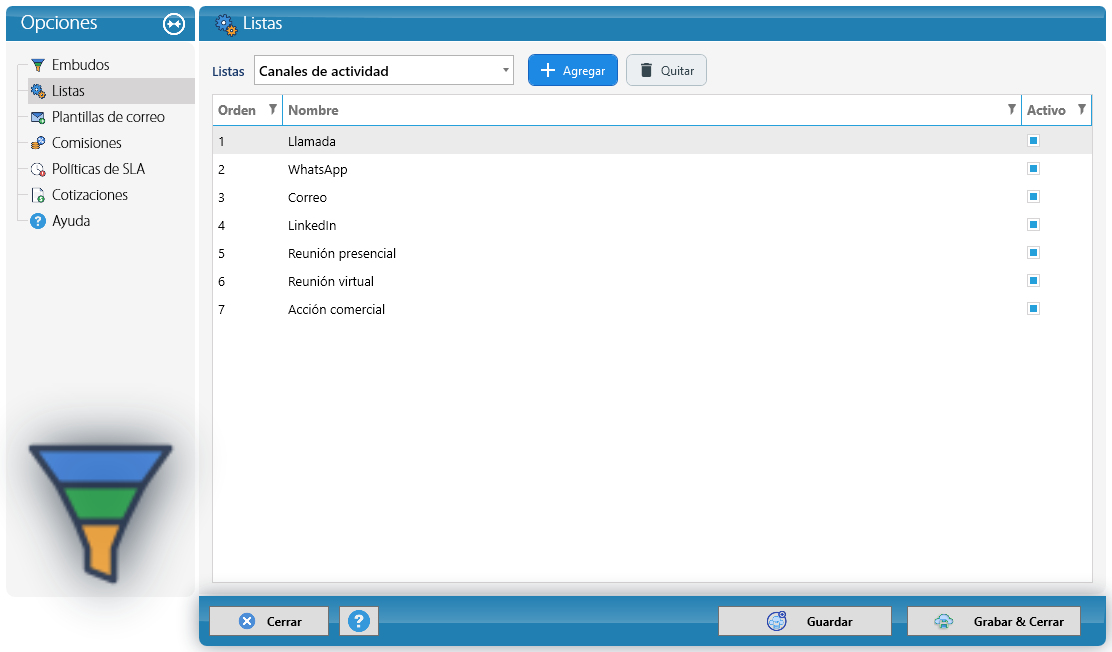
Task: Open Plantillas de correo option
Action: click(108, 117)
